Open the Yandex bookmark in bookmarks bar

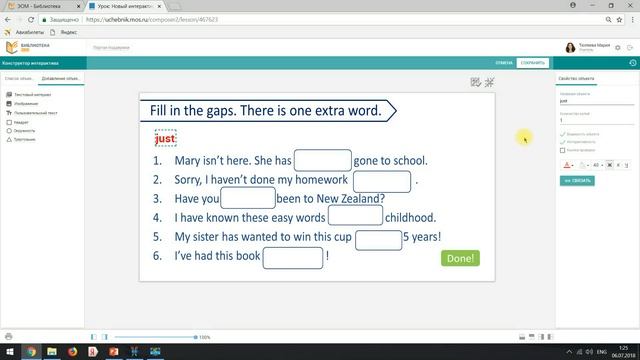64,32
